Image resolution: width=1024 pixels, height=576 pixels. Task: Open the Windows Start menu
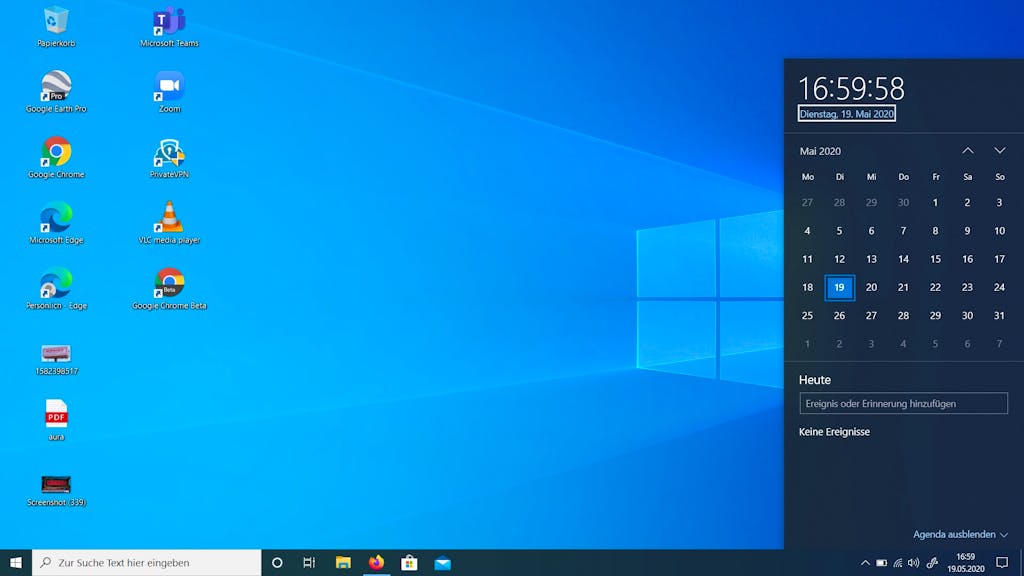16,562
